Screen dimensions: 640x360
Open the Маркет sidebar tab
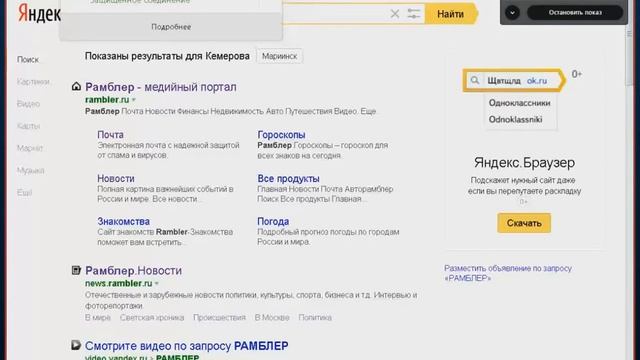click(30, 148)
